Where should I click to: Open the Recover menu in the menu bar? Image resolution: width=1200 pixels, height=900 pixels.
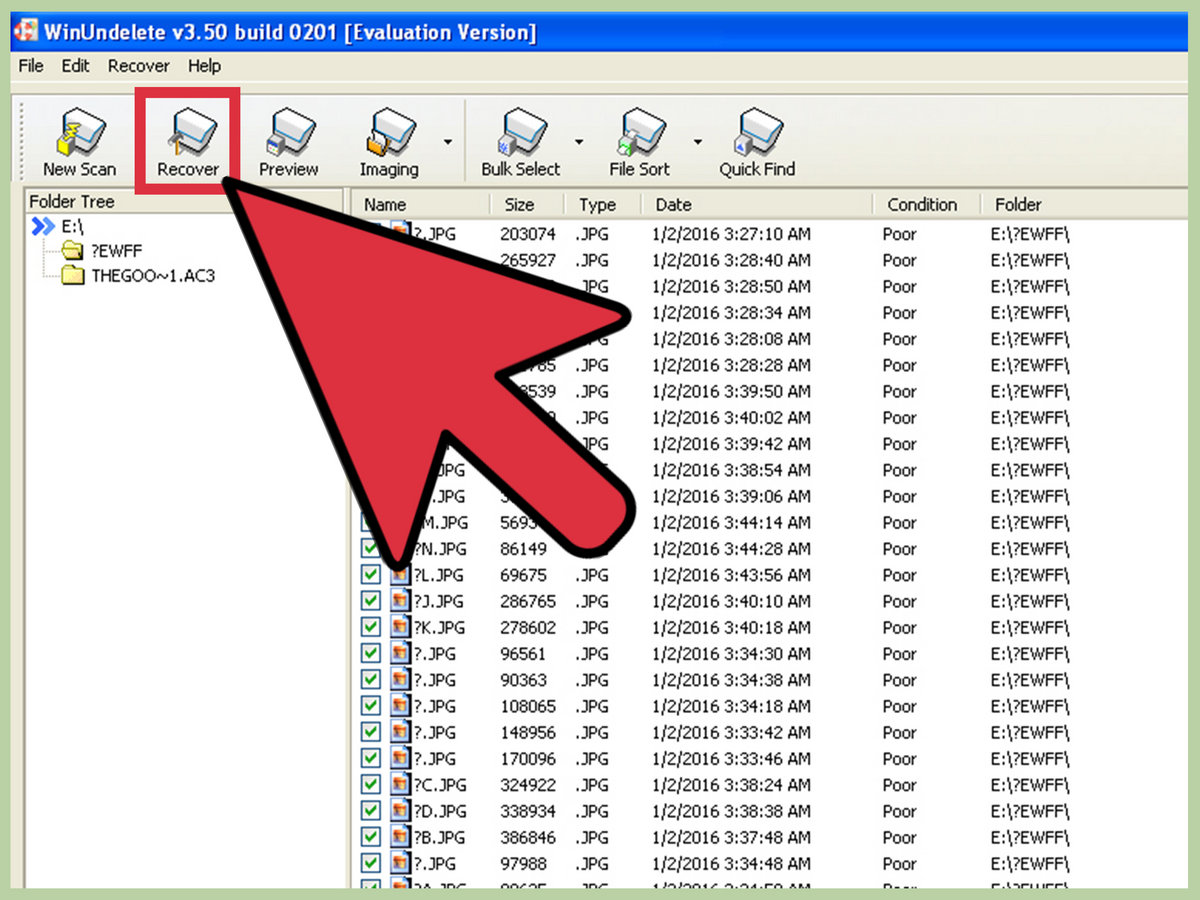point(139,66)
